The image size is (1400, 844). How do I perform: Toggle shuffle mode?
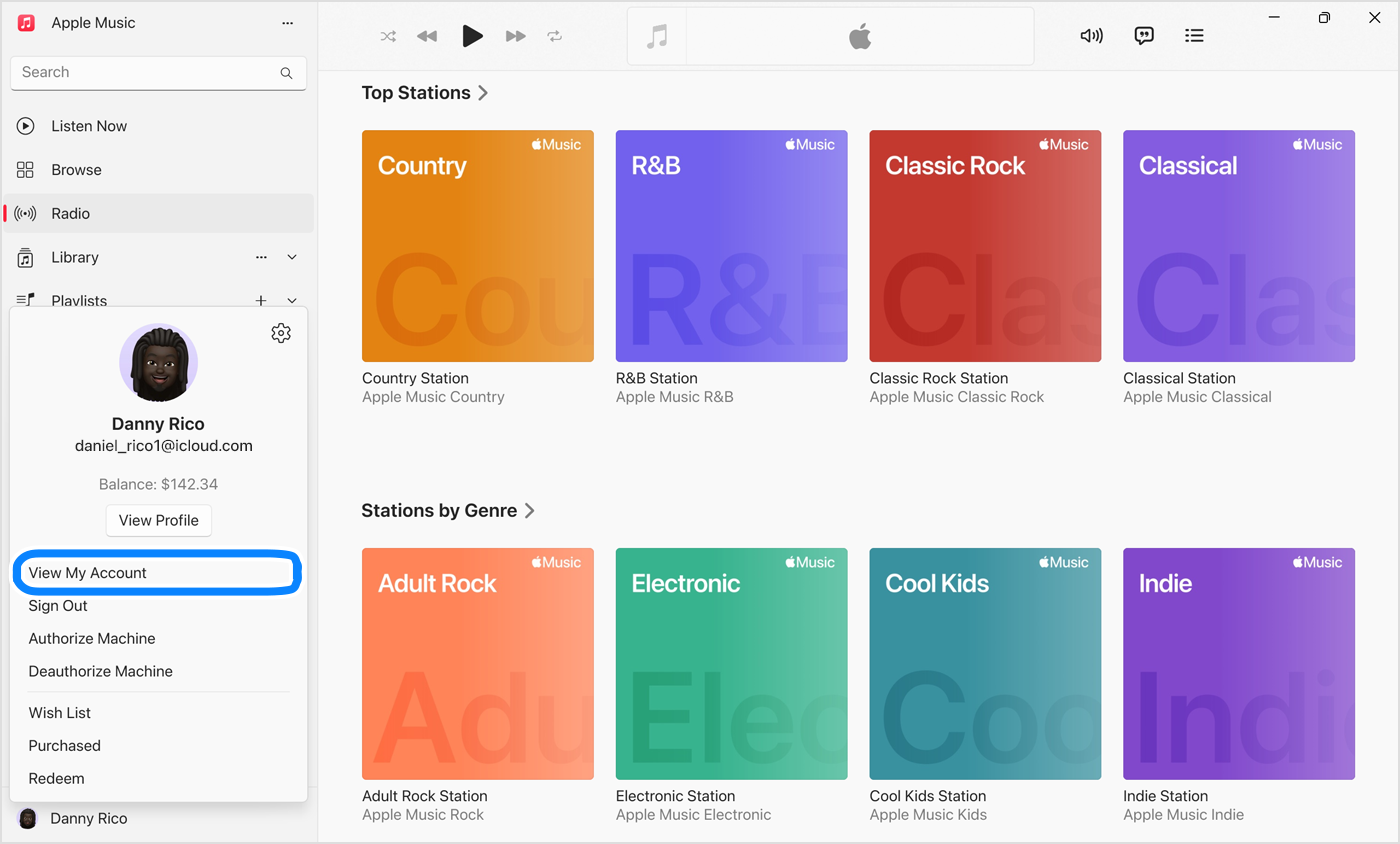click(388, 36)
